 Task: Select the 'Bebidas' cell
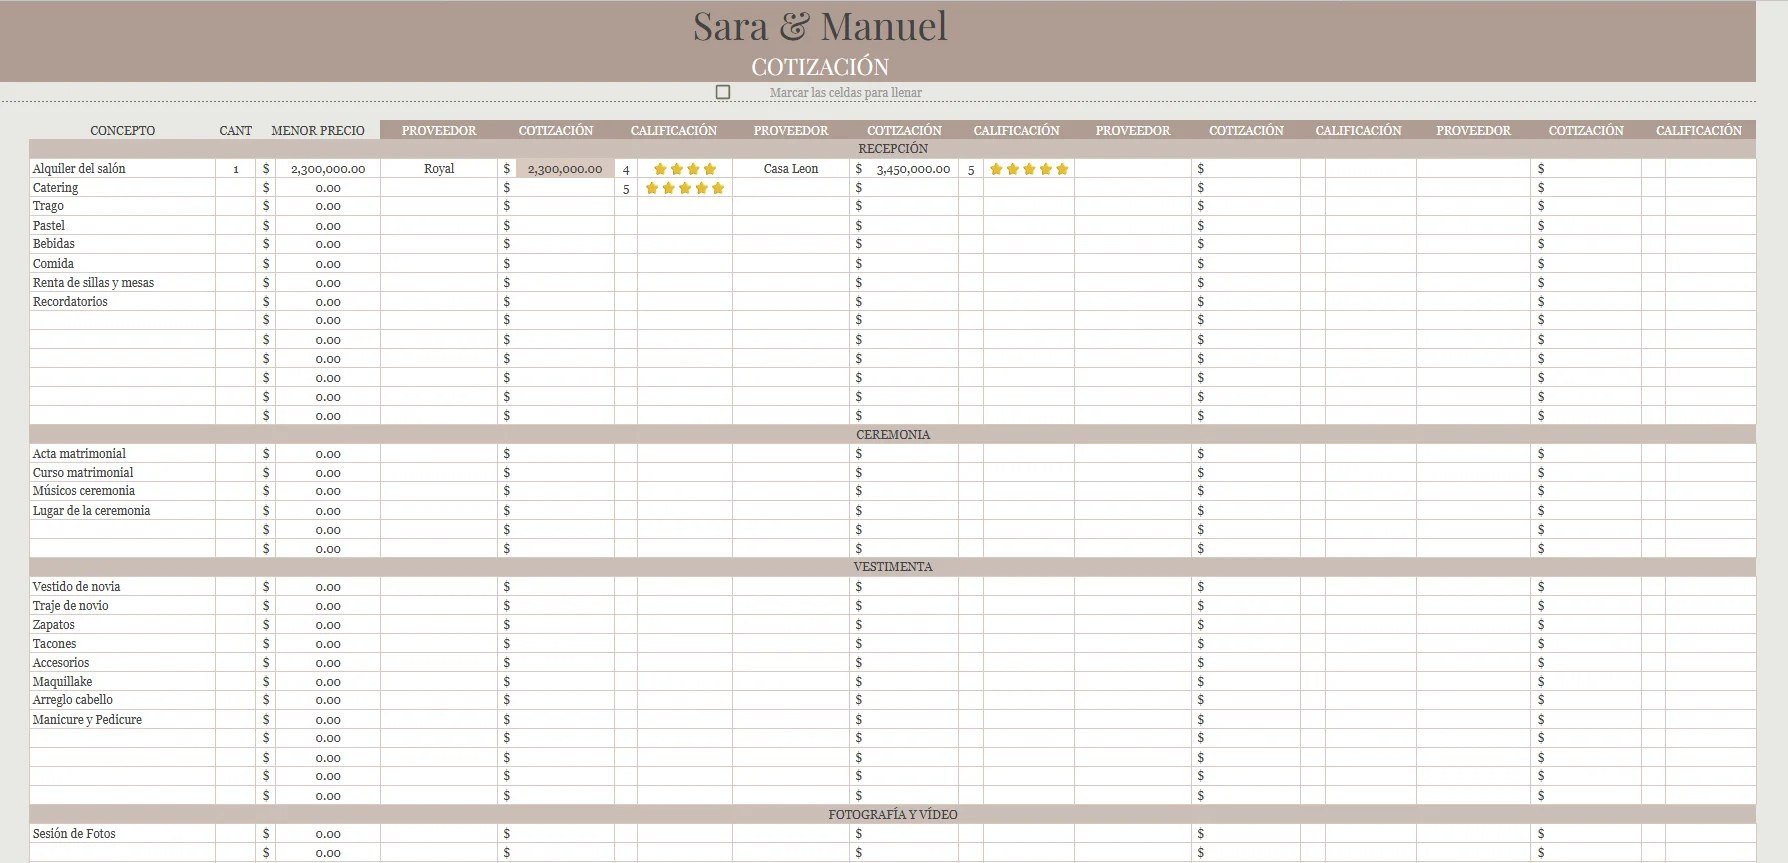click(x=123, y=244)
